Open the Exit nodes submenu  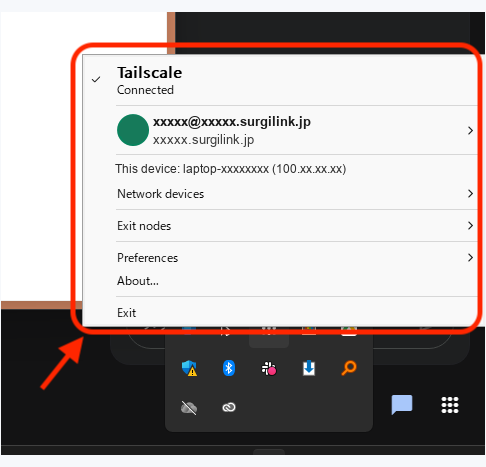pyautogui.click(x=280, y=226)
